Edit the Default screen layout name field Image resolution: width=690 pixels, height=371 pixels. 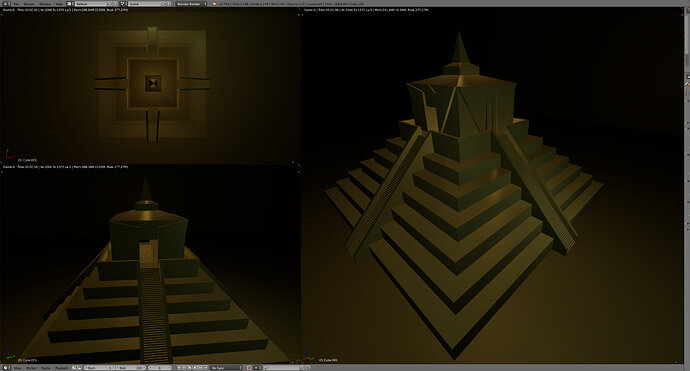click(x=91, y=4)
